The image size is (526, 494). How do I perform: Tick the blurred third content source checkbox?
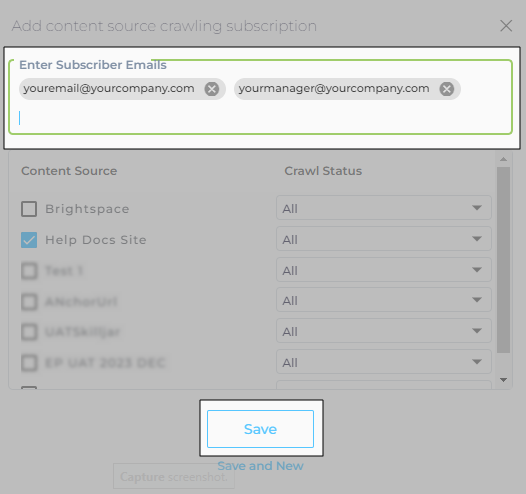point(29,271)
